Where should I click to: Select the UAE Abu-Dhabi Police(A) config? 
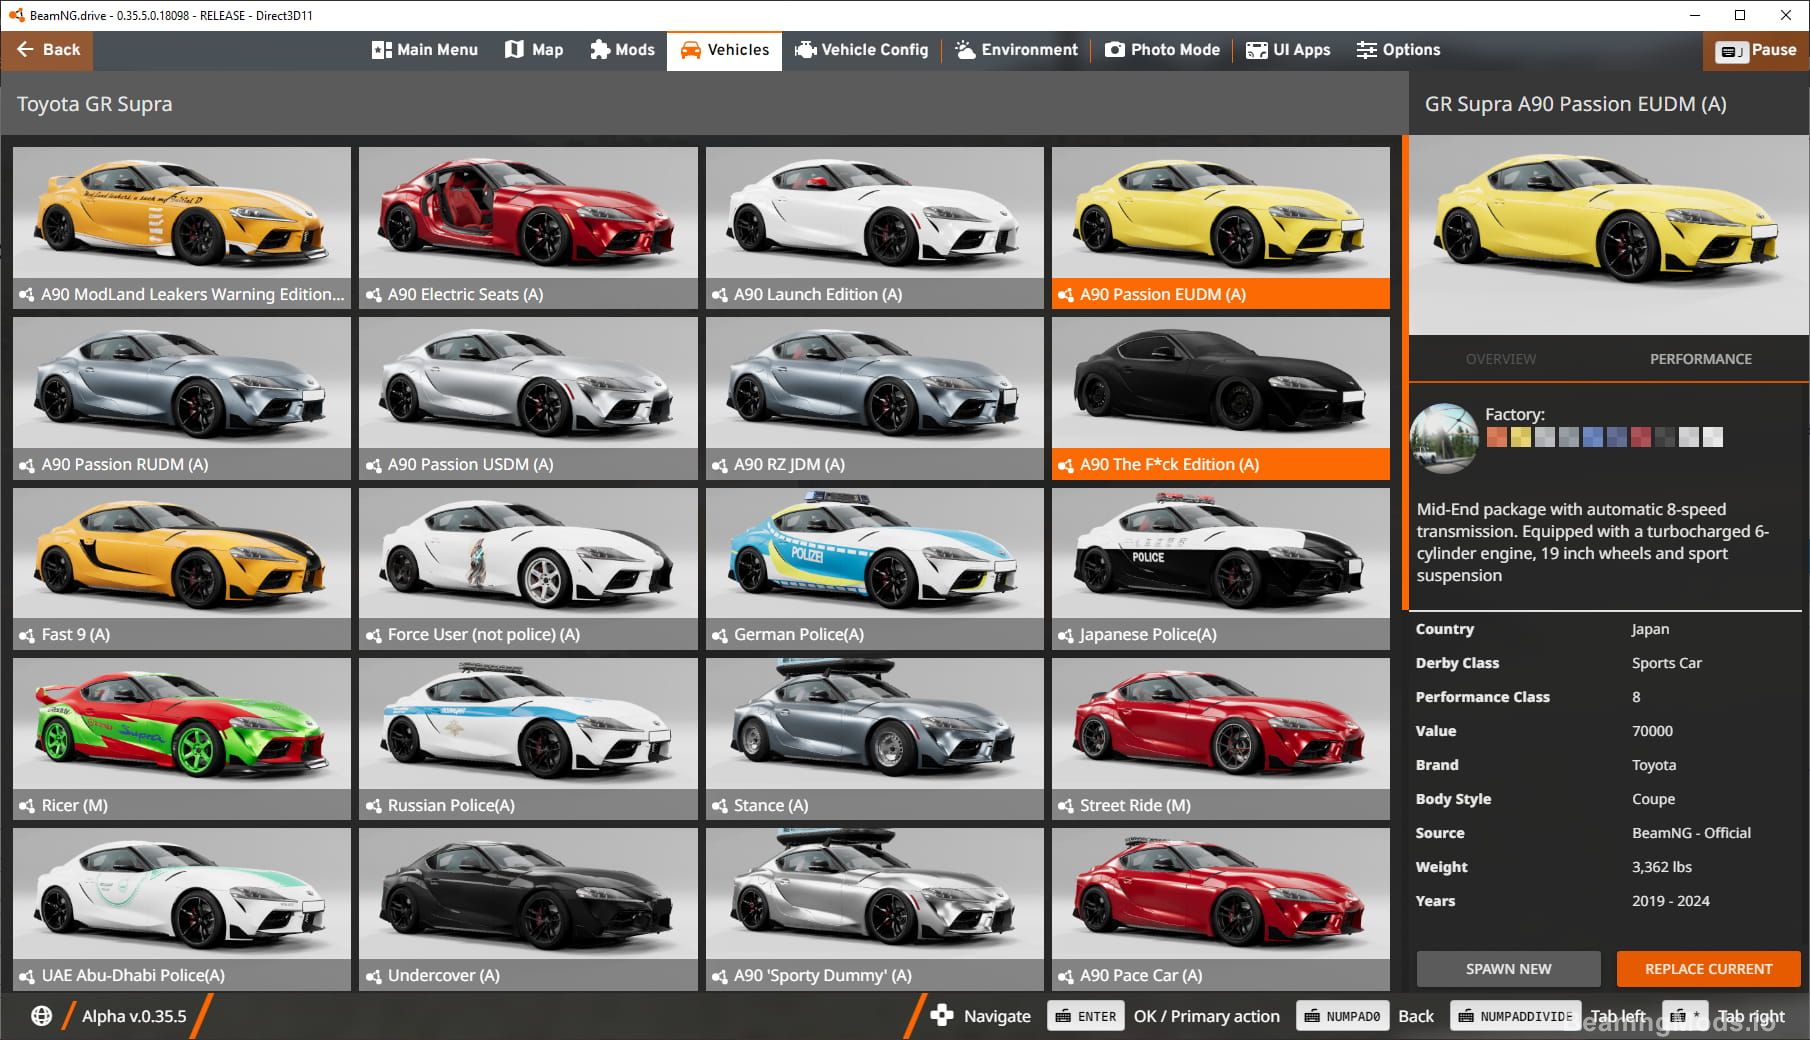click(x=182, y=908)
